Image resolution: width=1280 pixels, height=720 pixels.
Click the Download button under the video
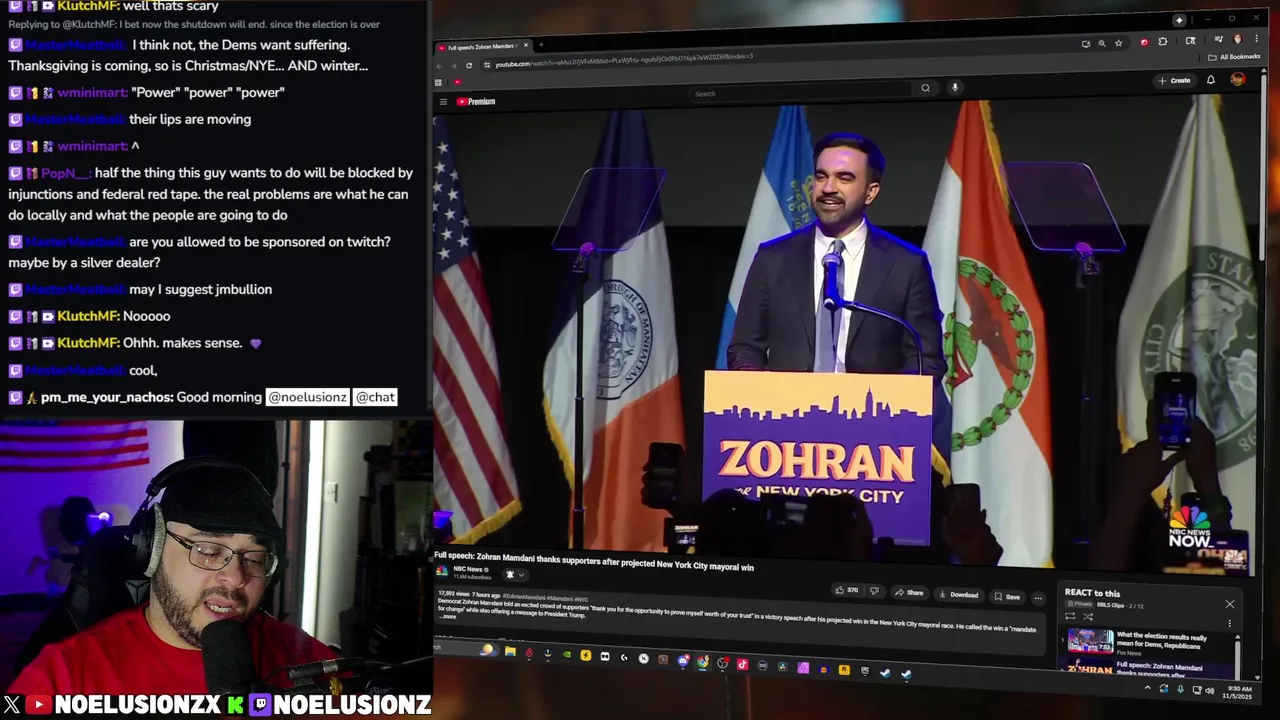(958, 595)
